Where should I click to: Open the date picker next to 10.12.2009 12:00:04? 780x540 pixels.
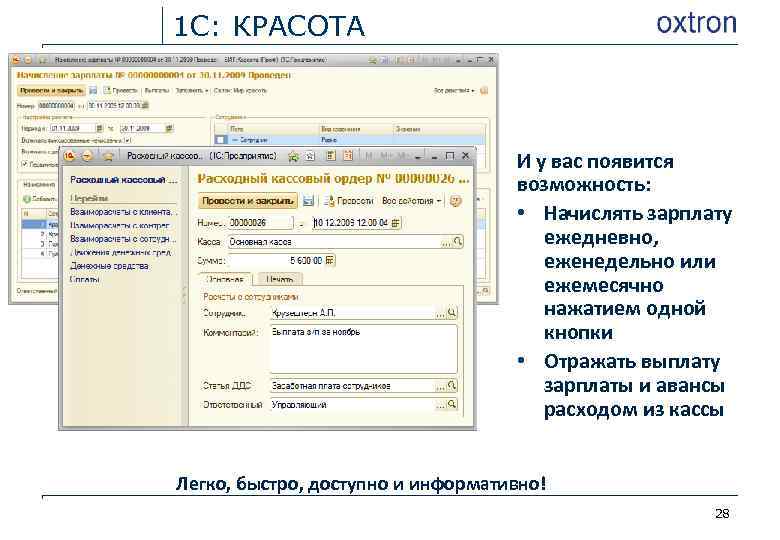pos(395,223)
